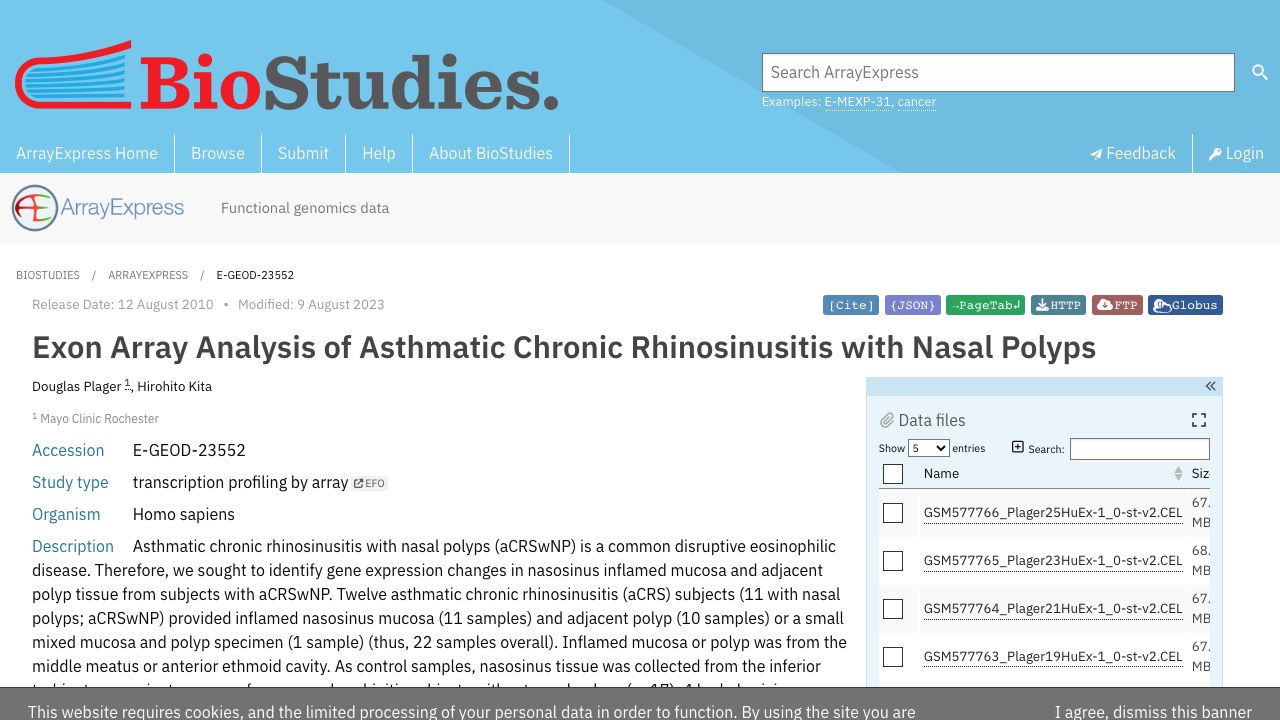Focus the Data files Search box
The image size is (1280, 720).
1140,449
